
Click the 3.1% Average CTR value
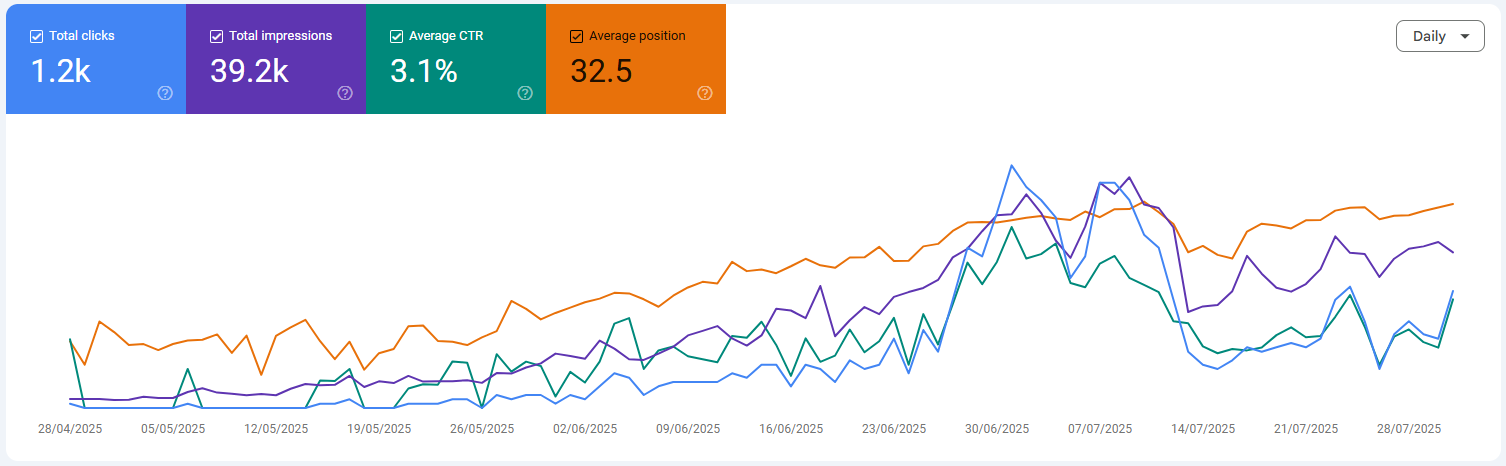(423, 71)
